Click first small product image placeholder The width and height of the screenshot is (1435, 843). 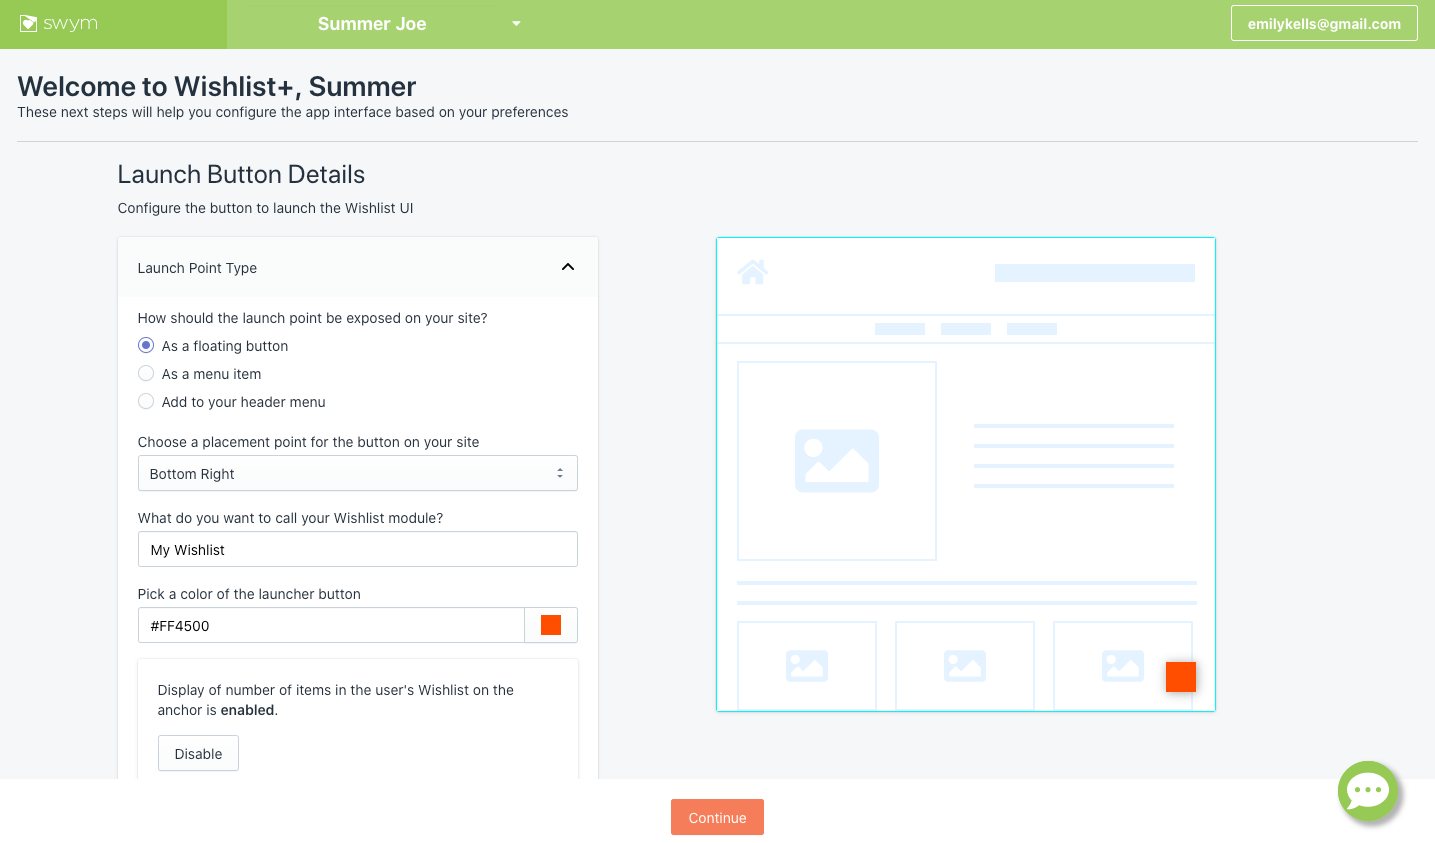[806, 666]
